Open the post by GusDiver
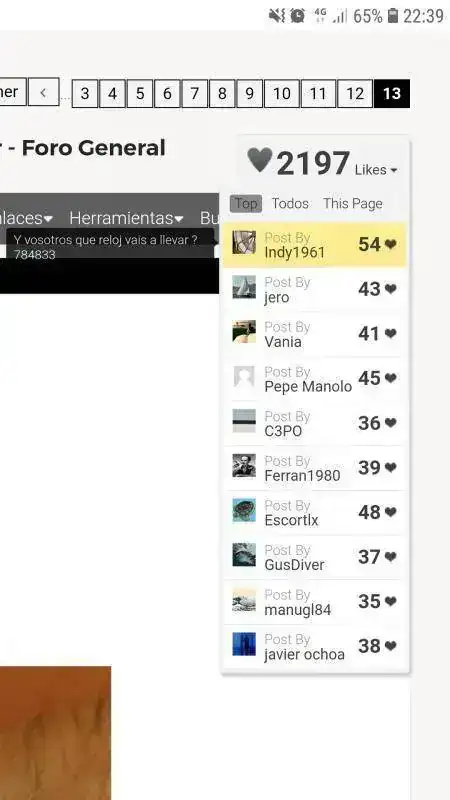The image size is (450, 800). [315, 557]
